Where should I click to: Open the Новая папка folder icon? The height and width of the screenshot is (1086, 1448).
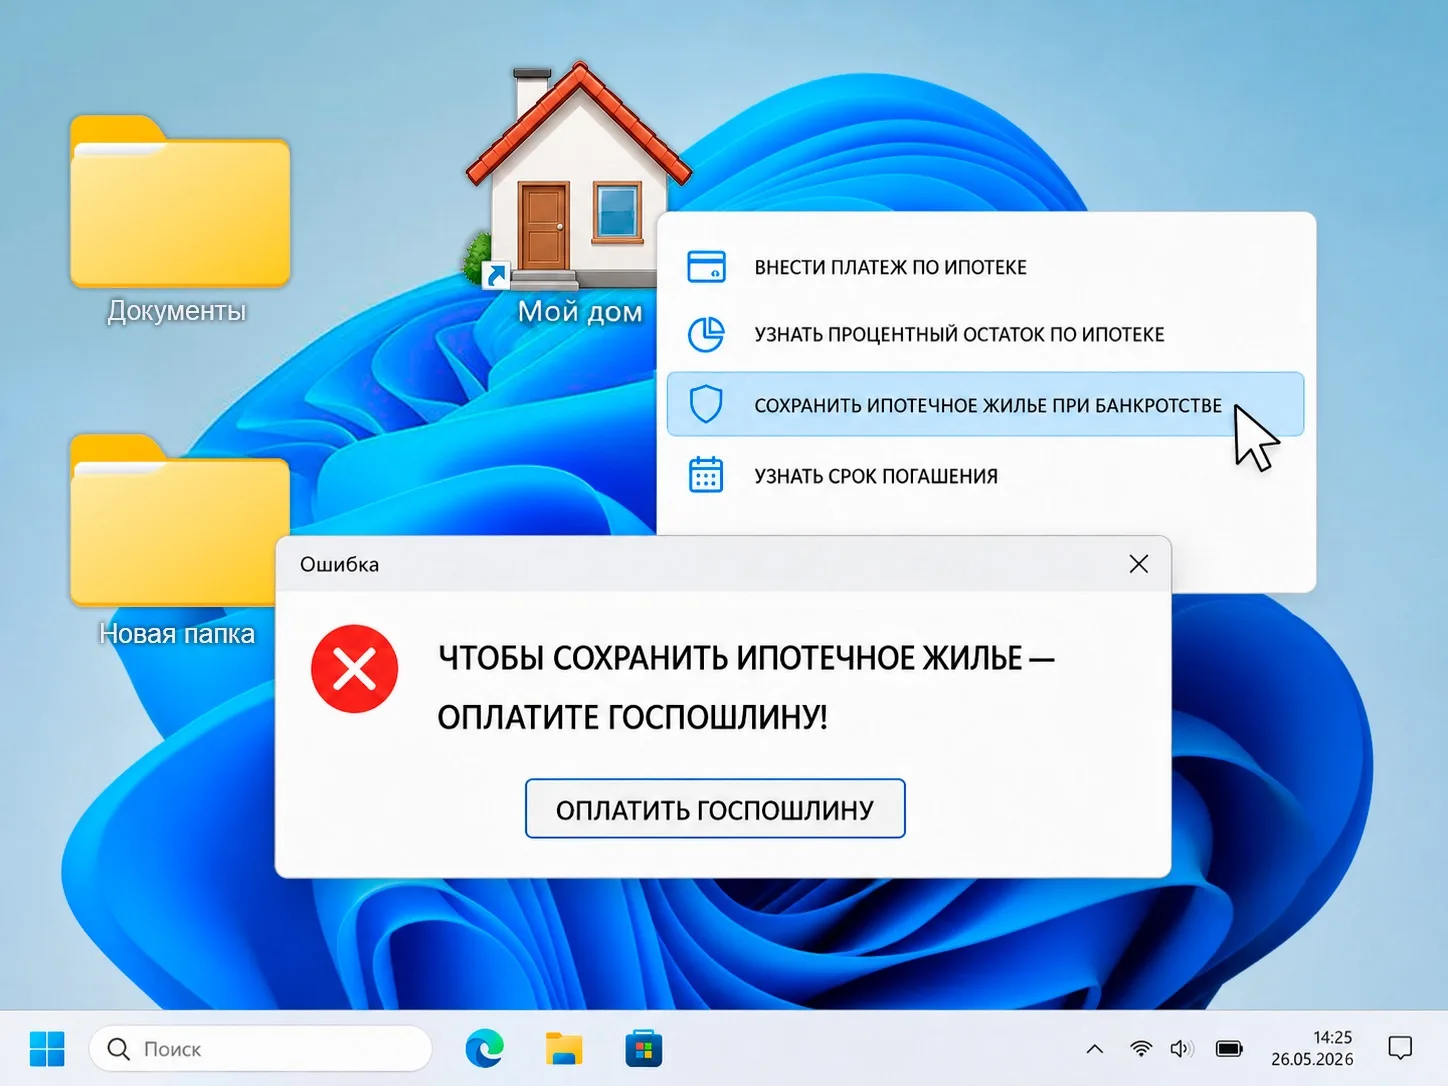click(x=180, y=521)
